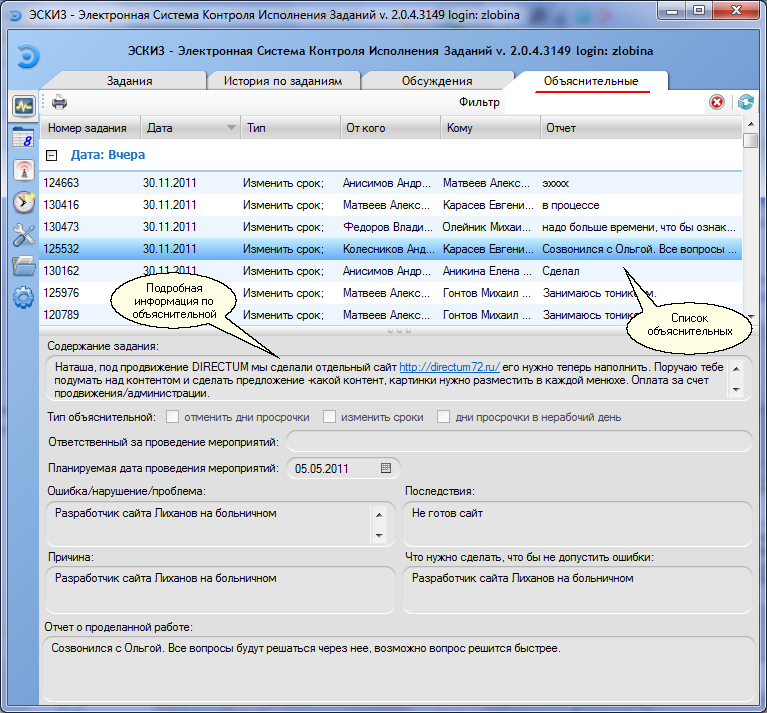
Task: Click the down arrow of task content box
Action: (x=736, y=390)
